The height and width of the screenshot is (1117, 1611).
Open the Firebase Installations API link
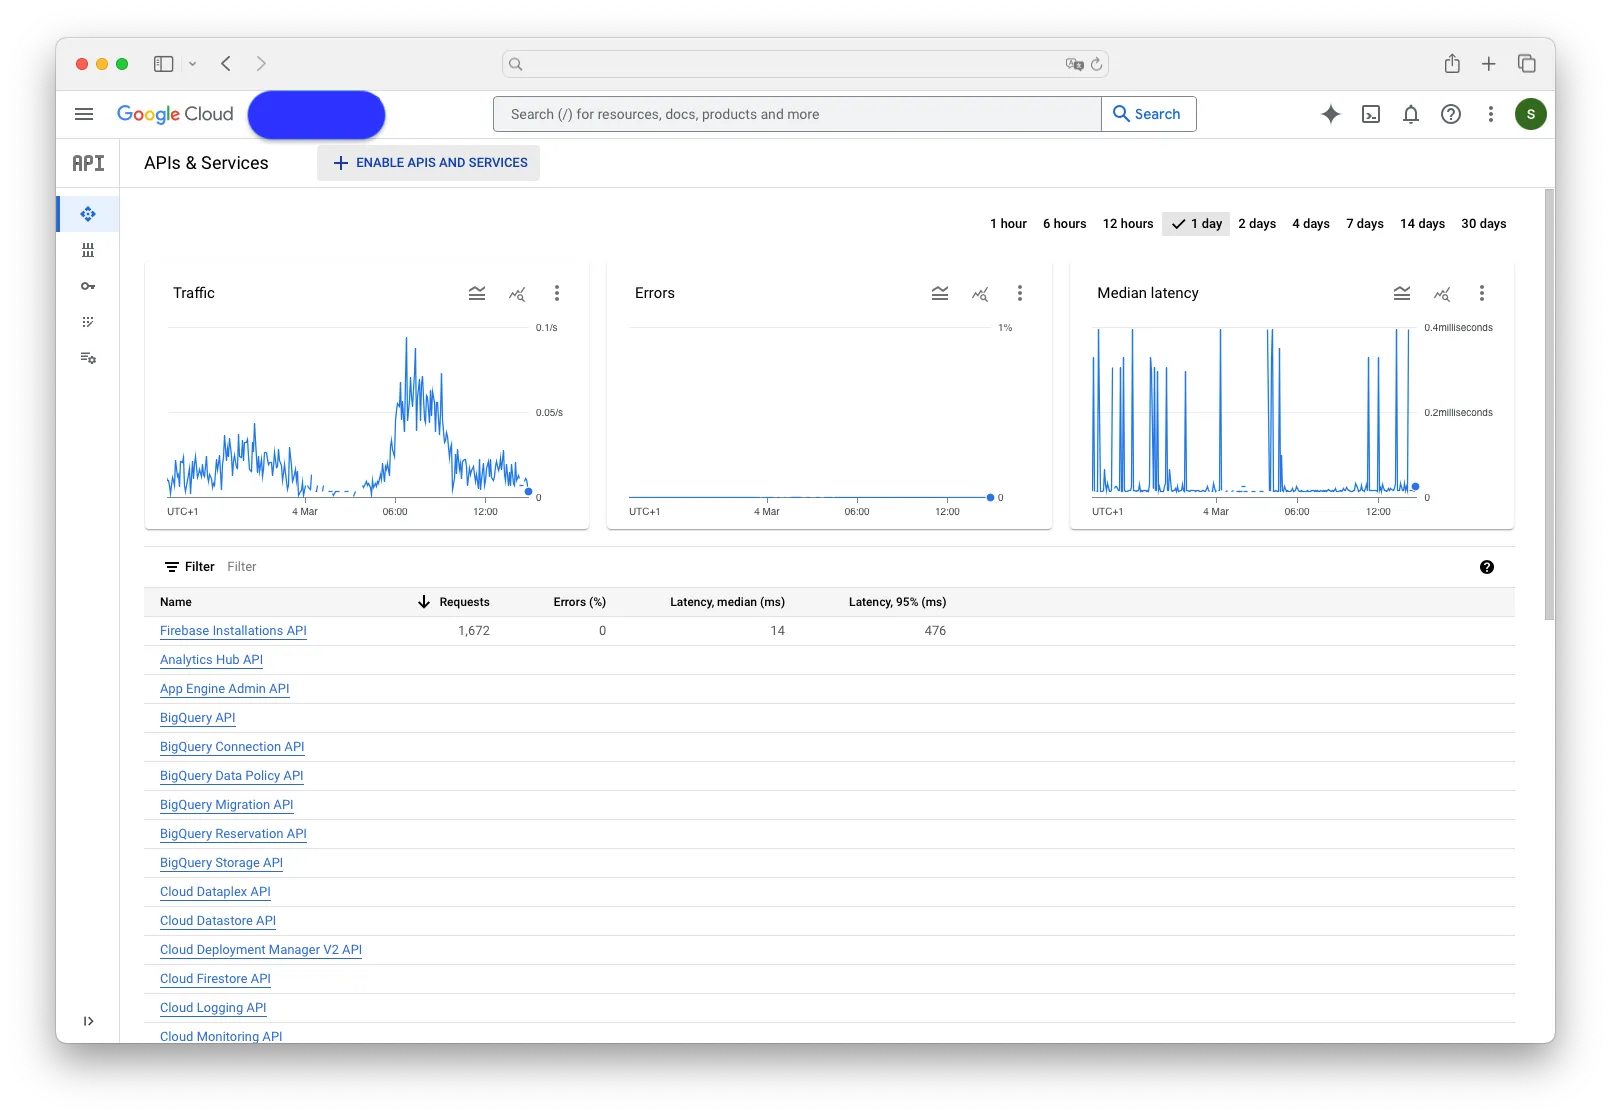tap(233, 631)
